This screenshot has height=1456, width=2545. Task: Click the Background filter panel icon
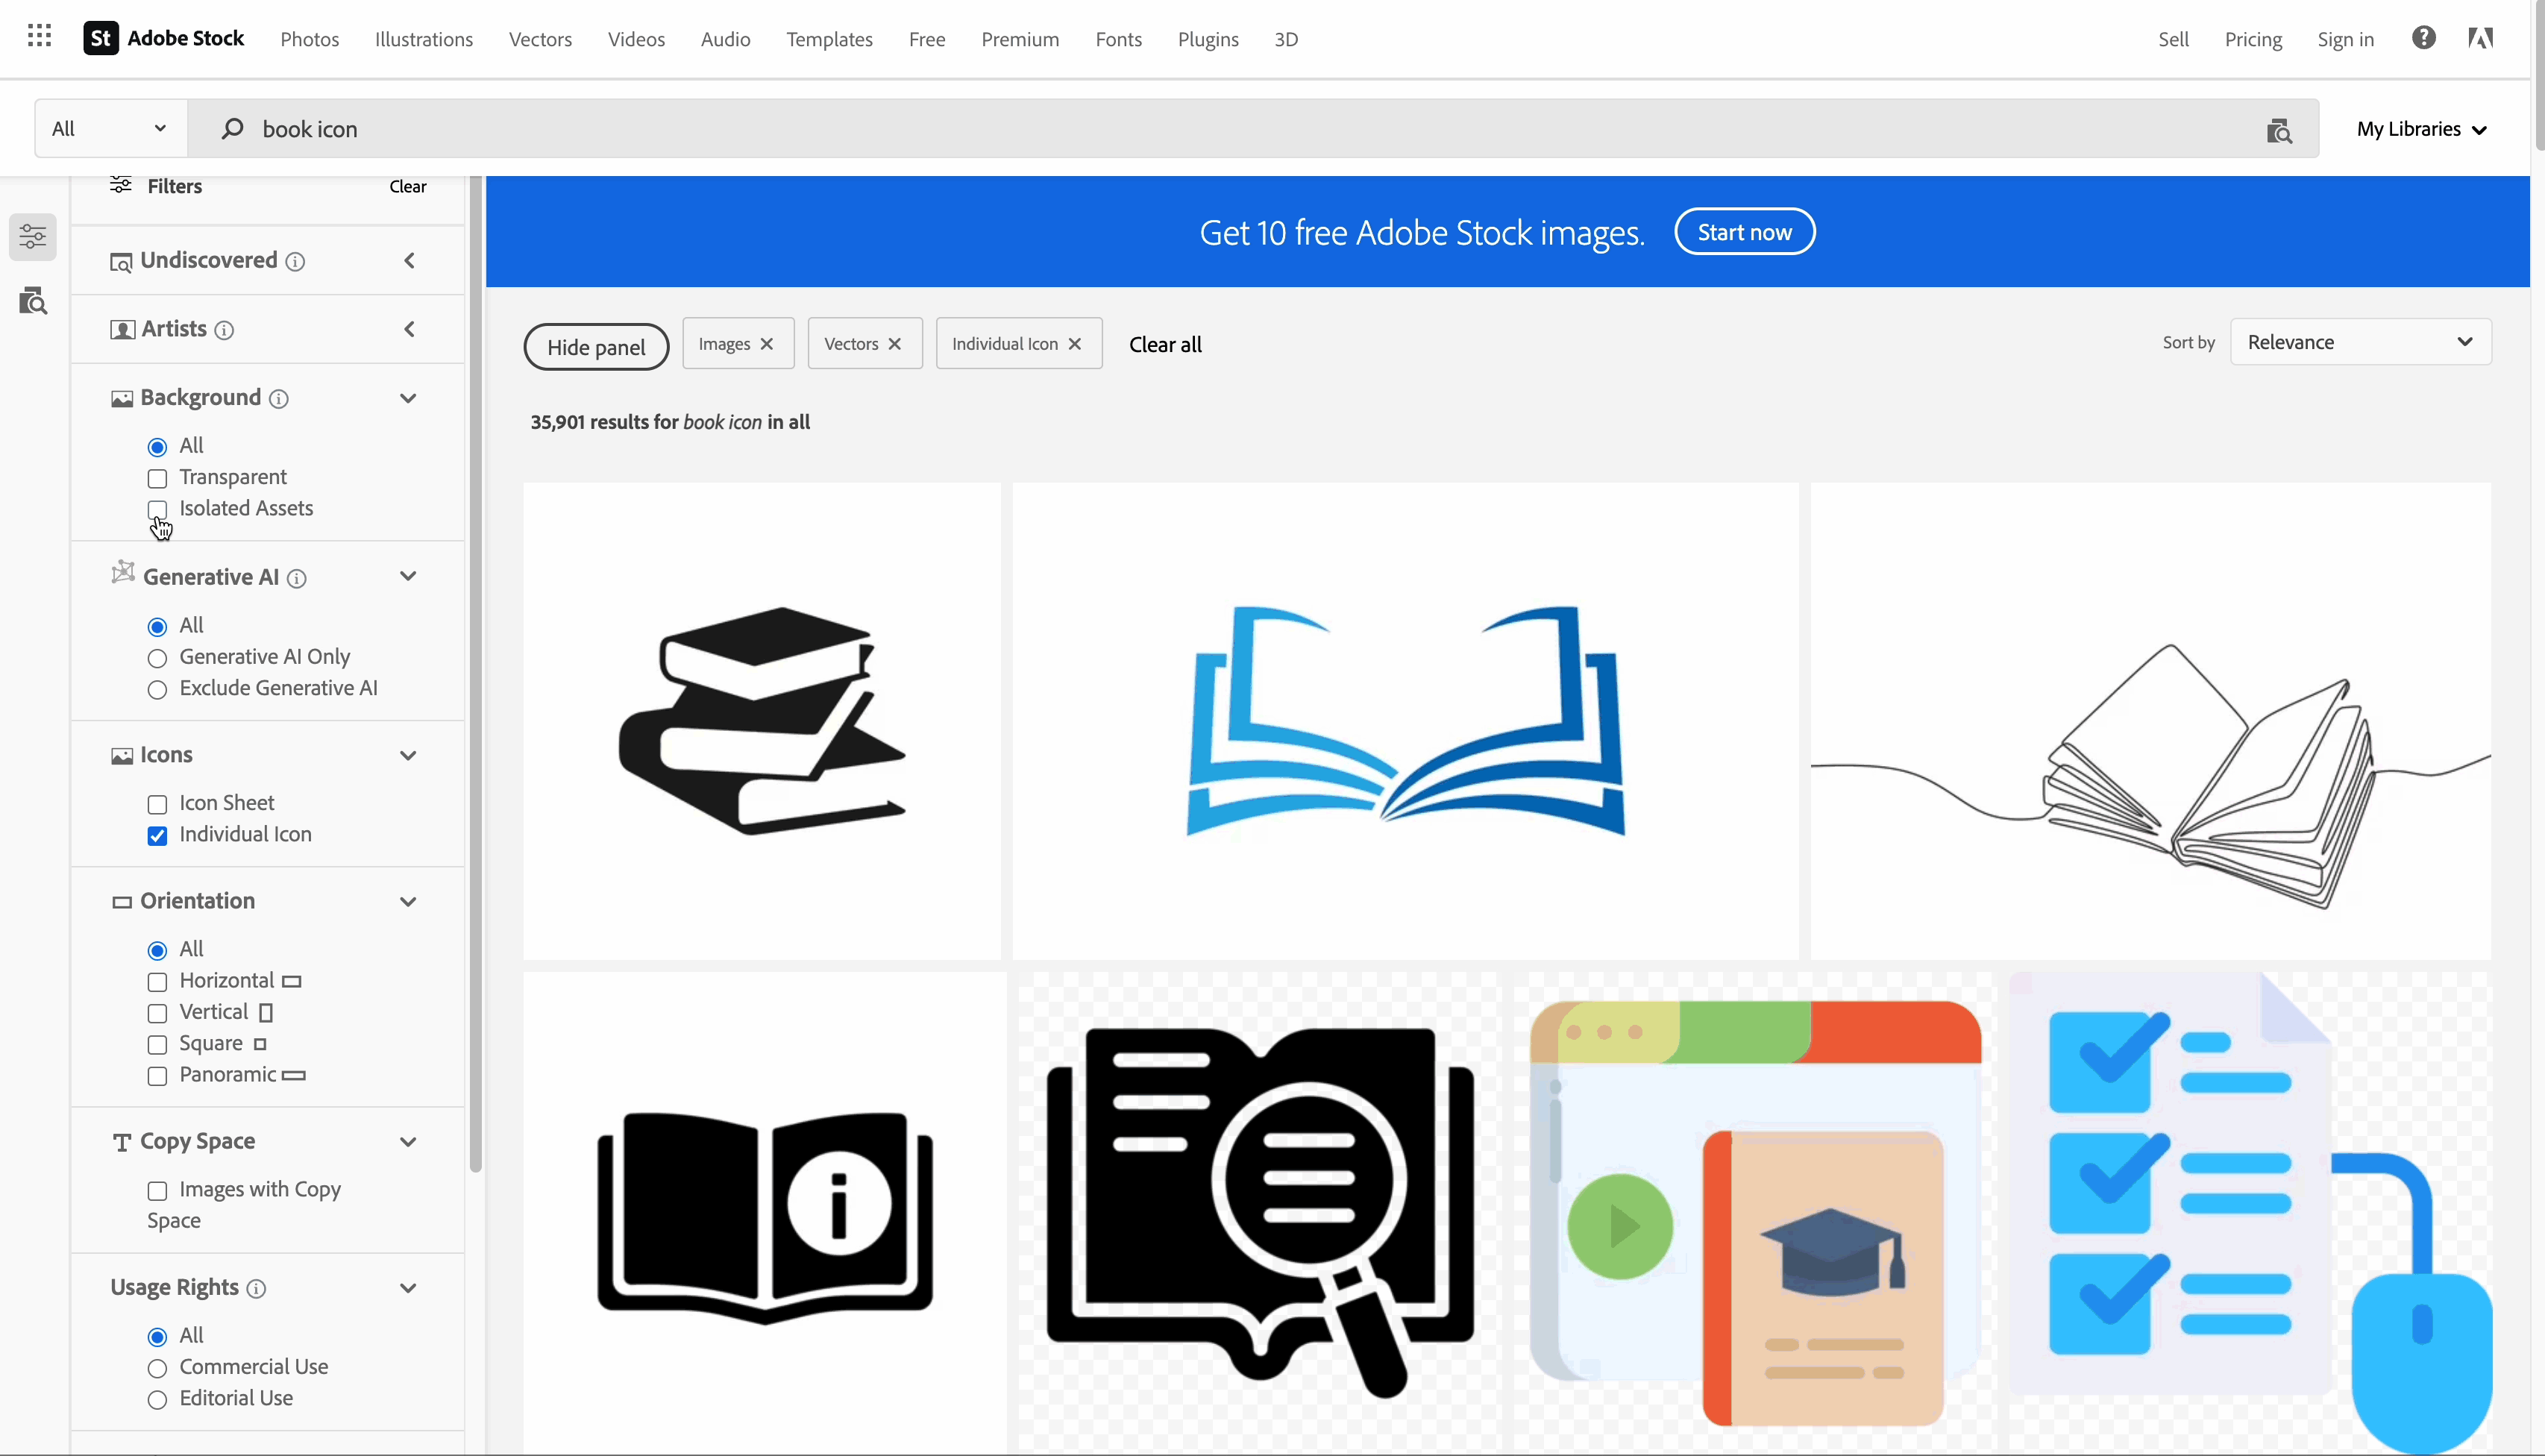pos(122,398)
